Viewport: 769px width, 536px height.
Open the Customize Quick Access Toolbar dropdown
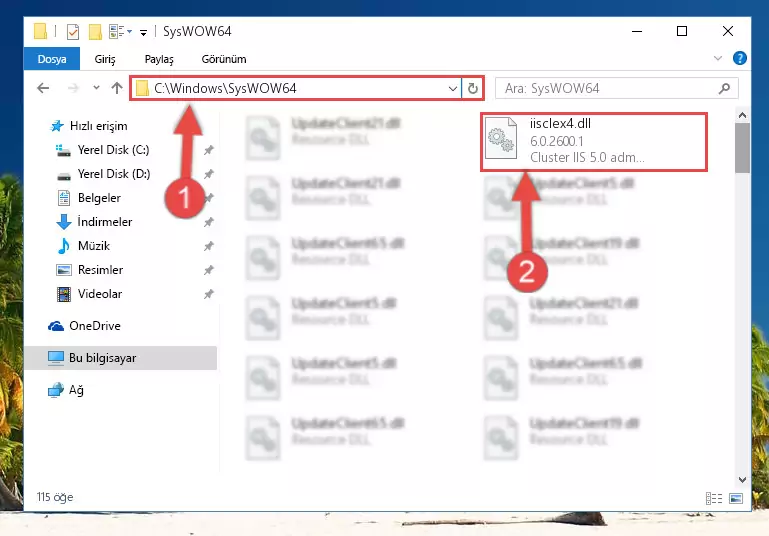(x=143, y=32)
